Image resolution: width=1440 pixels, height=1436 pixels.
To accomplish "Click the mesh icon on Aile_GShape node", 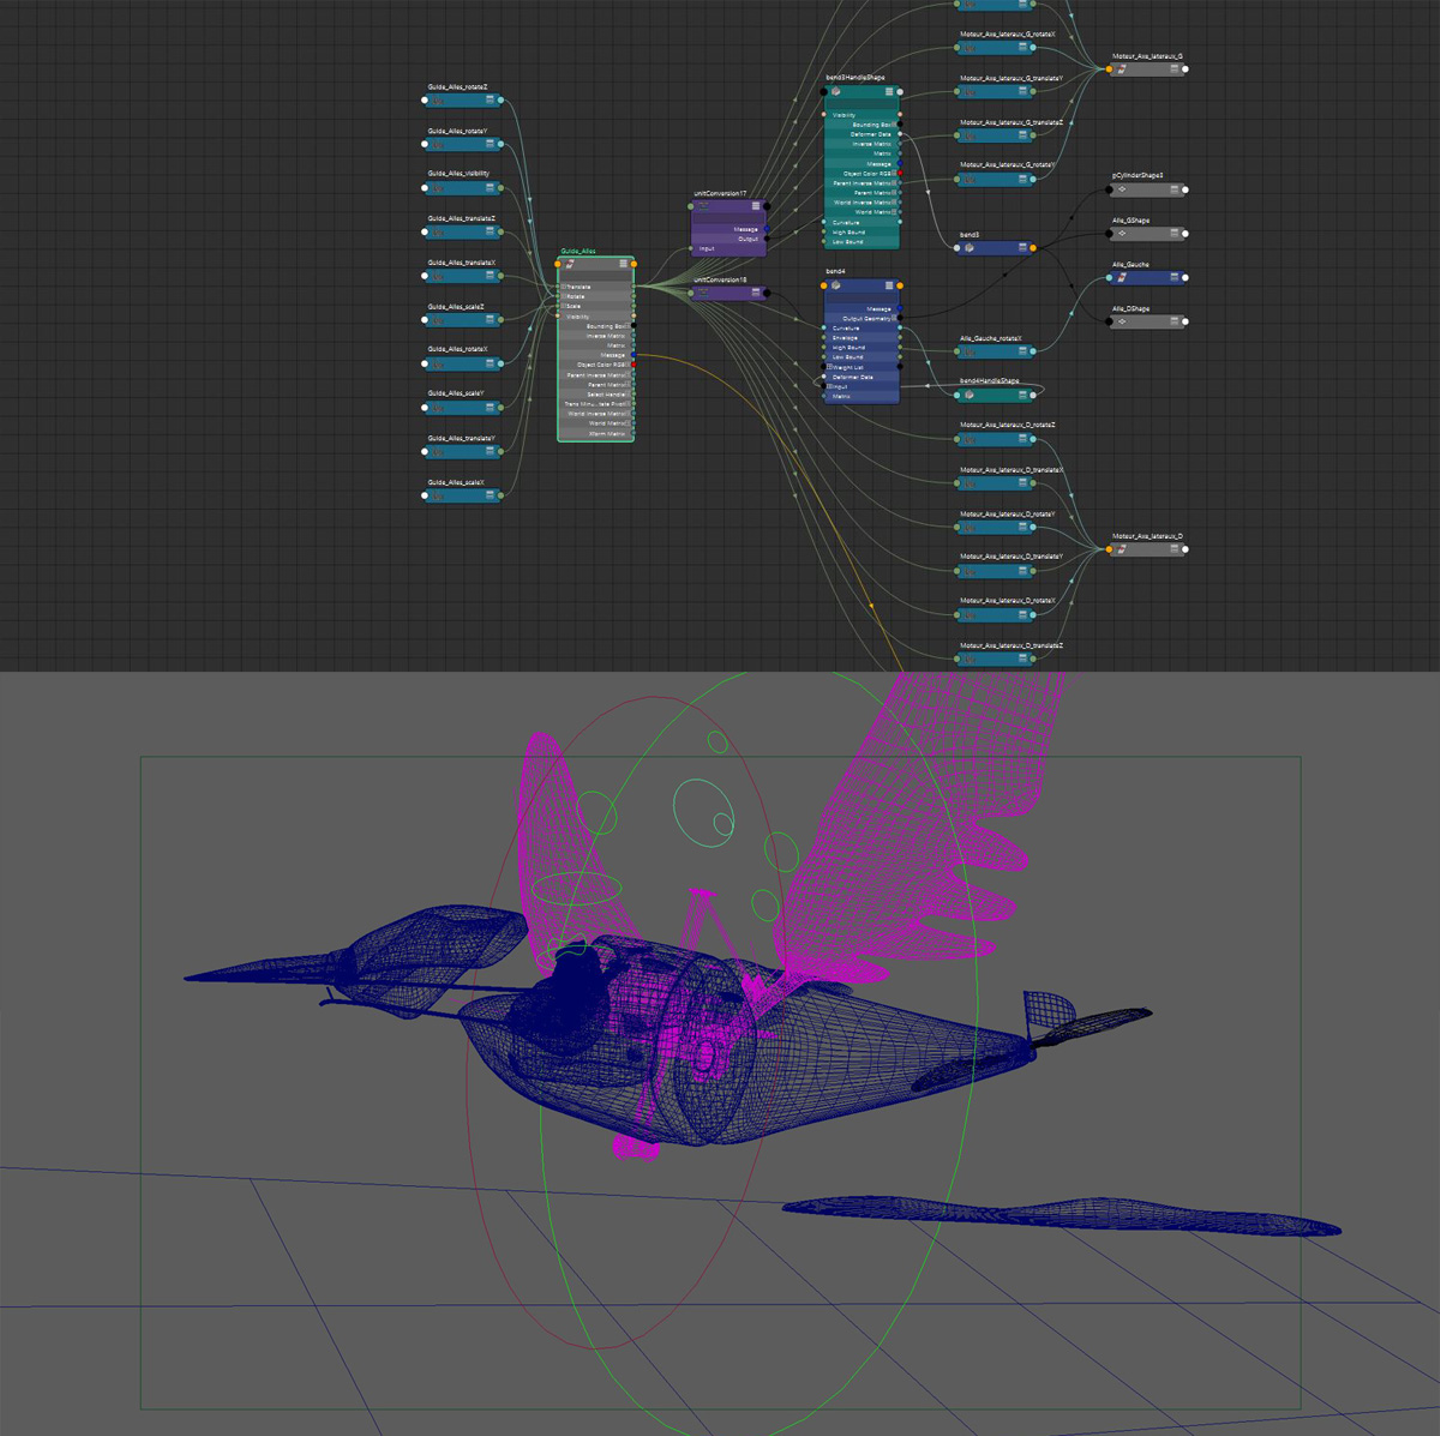I will (x=1122, y=234).
